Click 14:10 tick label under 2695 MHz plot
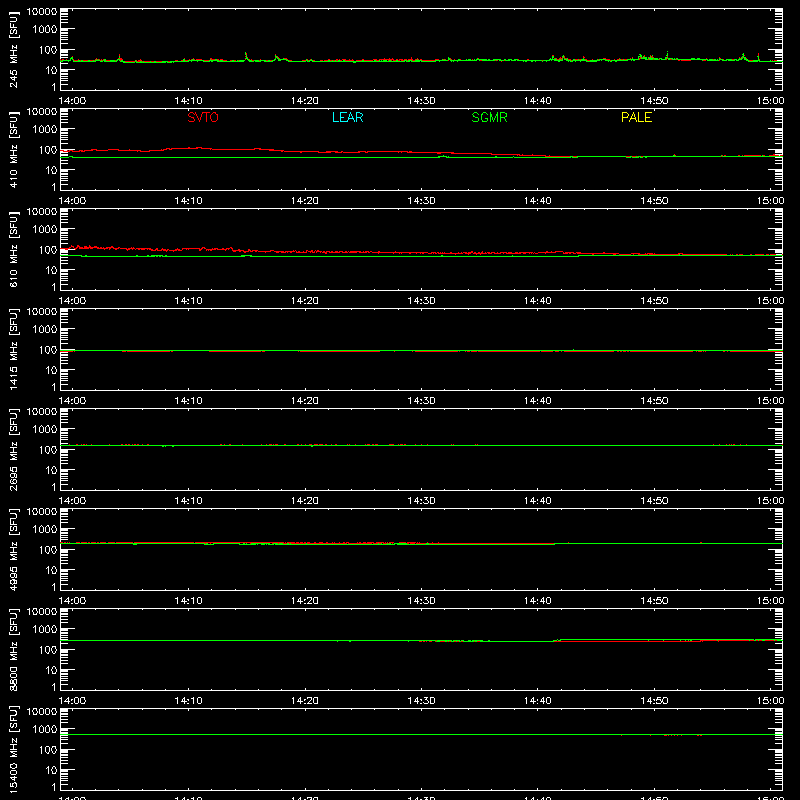This screenshot has width=800, height=800. (x=188, y=501)
